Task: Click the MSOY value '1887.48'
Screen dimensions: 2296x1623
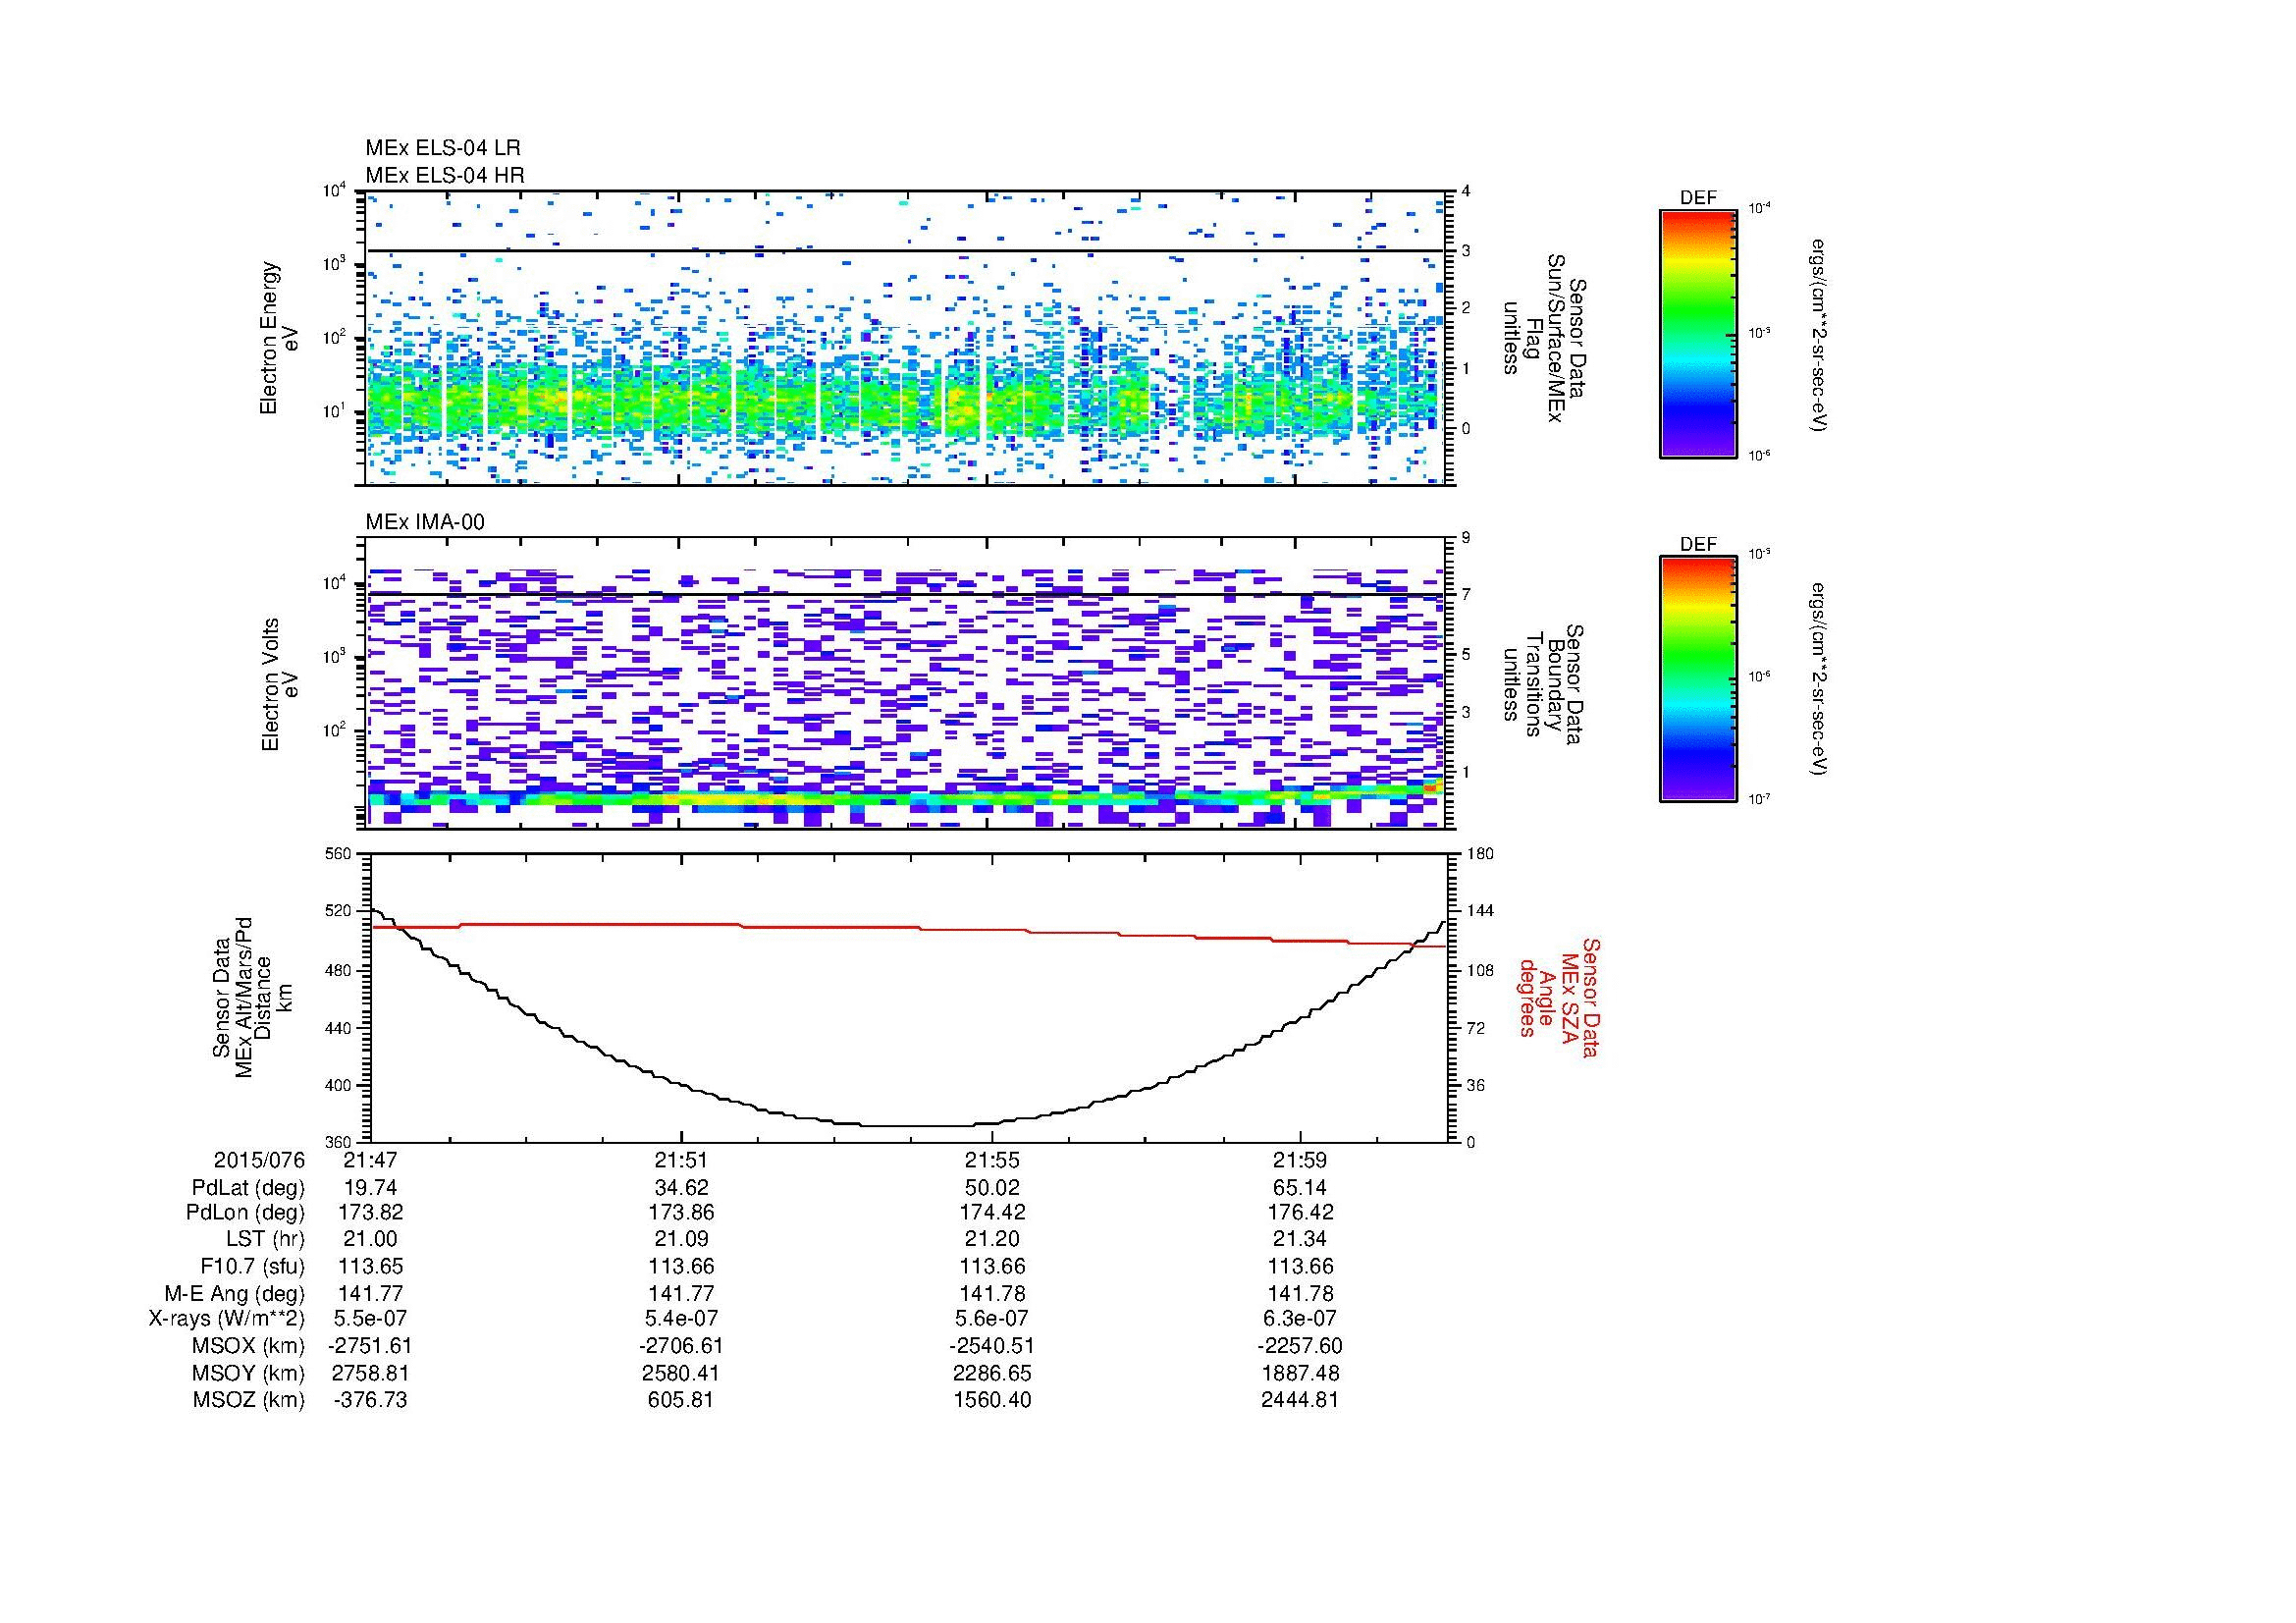Action: [1300, 1373]
